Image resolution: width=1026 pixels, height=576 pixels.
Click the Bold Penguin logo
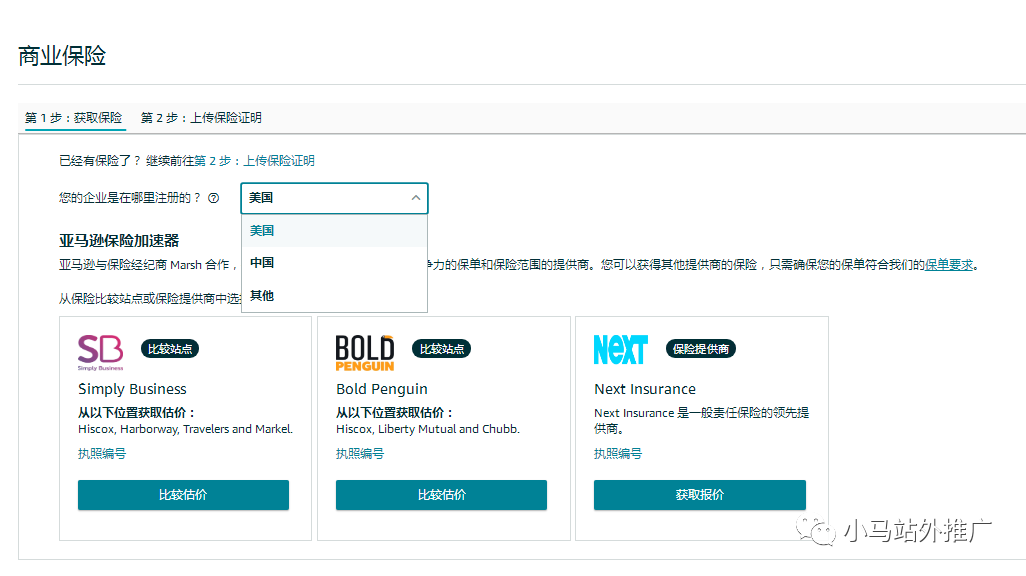click(x=365, y=352)
